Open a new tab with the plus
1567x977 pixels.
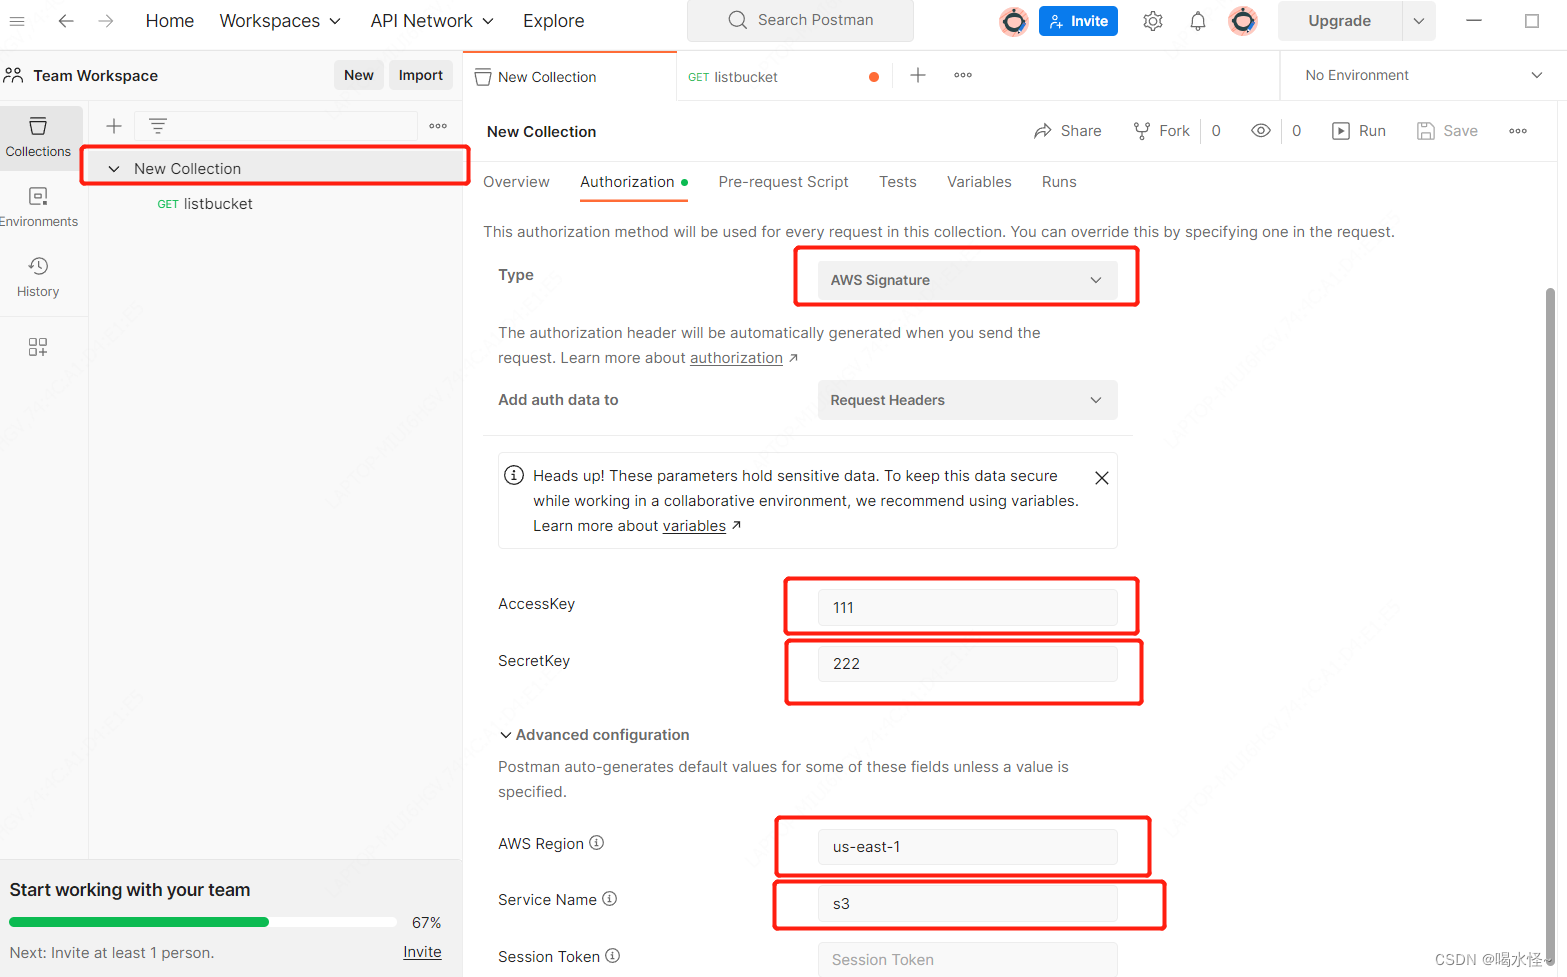coord(918,75)
